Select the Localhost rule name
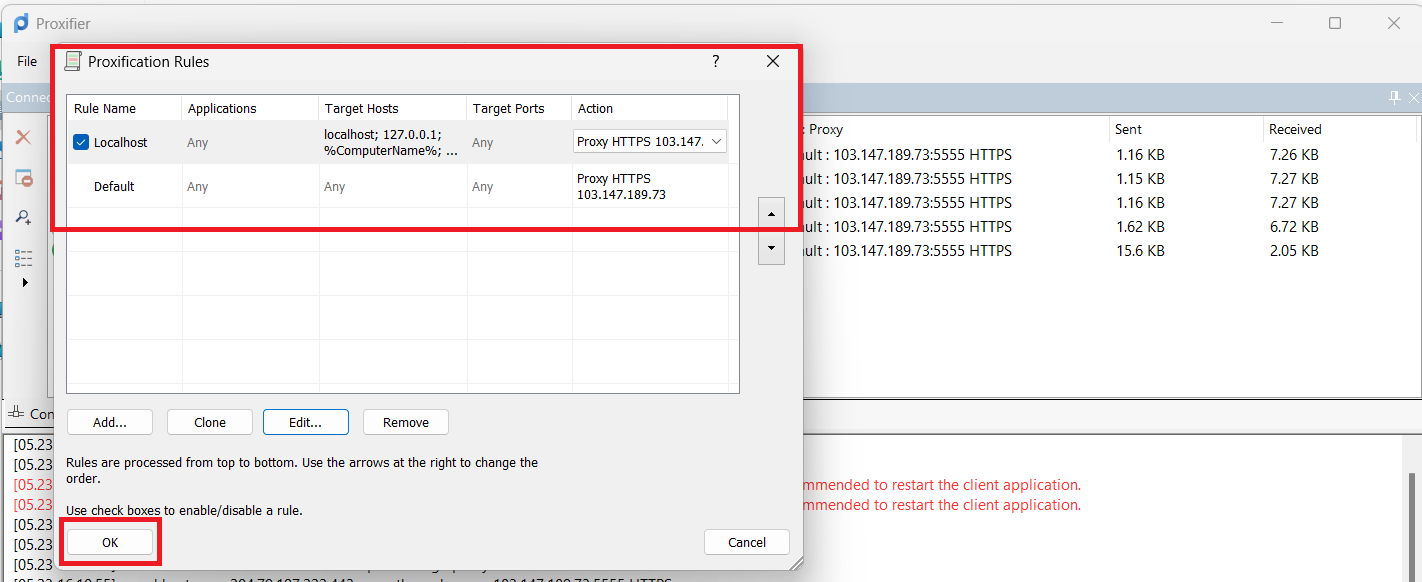Image resolution: width=1422 pixels, height=582 pixels. pyautogui.click(x=120, y=143)
